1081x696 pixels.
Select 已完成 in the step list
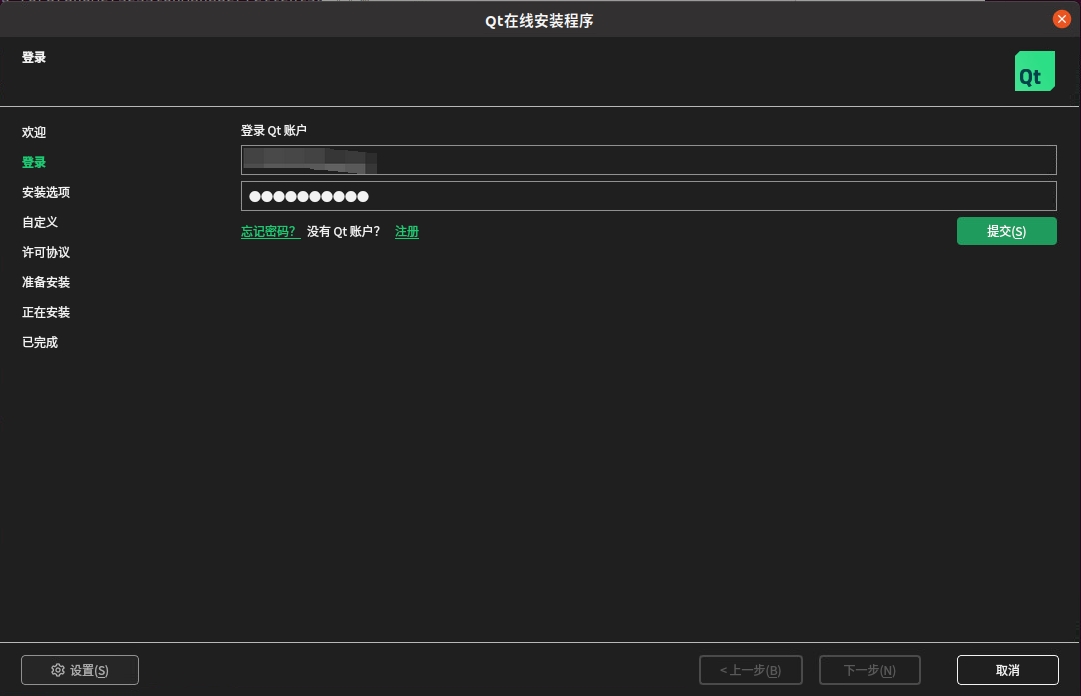tap(40, 342)
